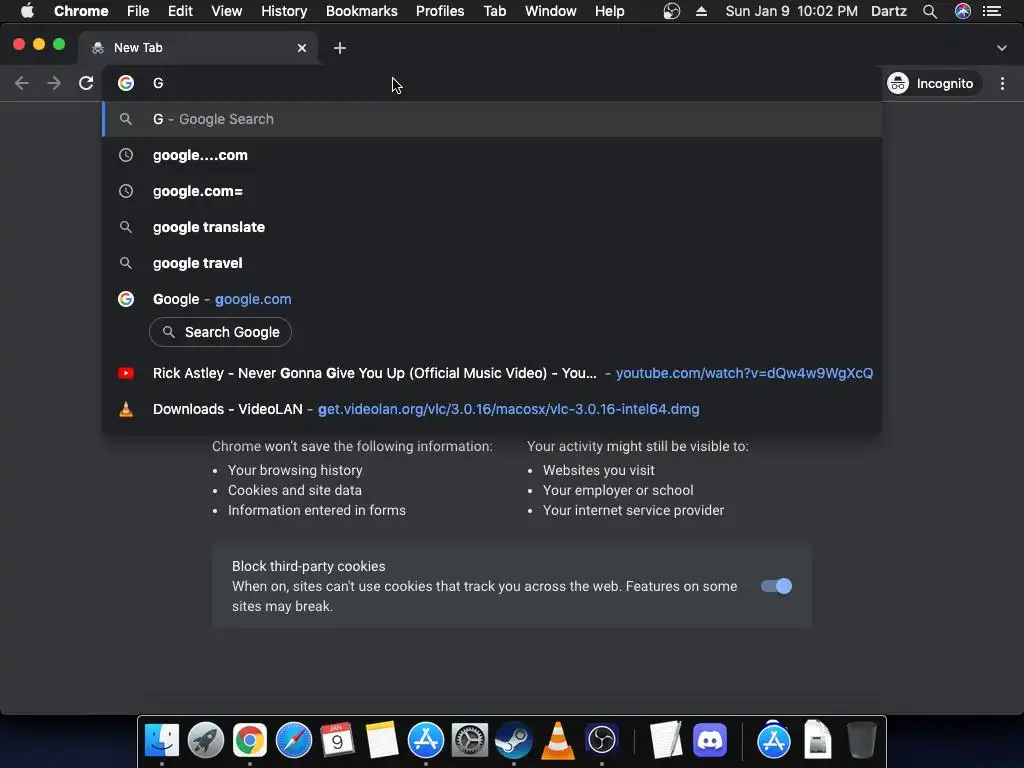Open System Preferences from the dock
1024x768 pixels.
pos(470,741)
